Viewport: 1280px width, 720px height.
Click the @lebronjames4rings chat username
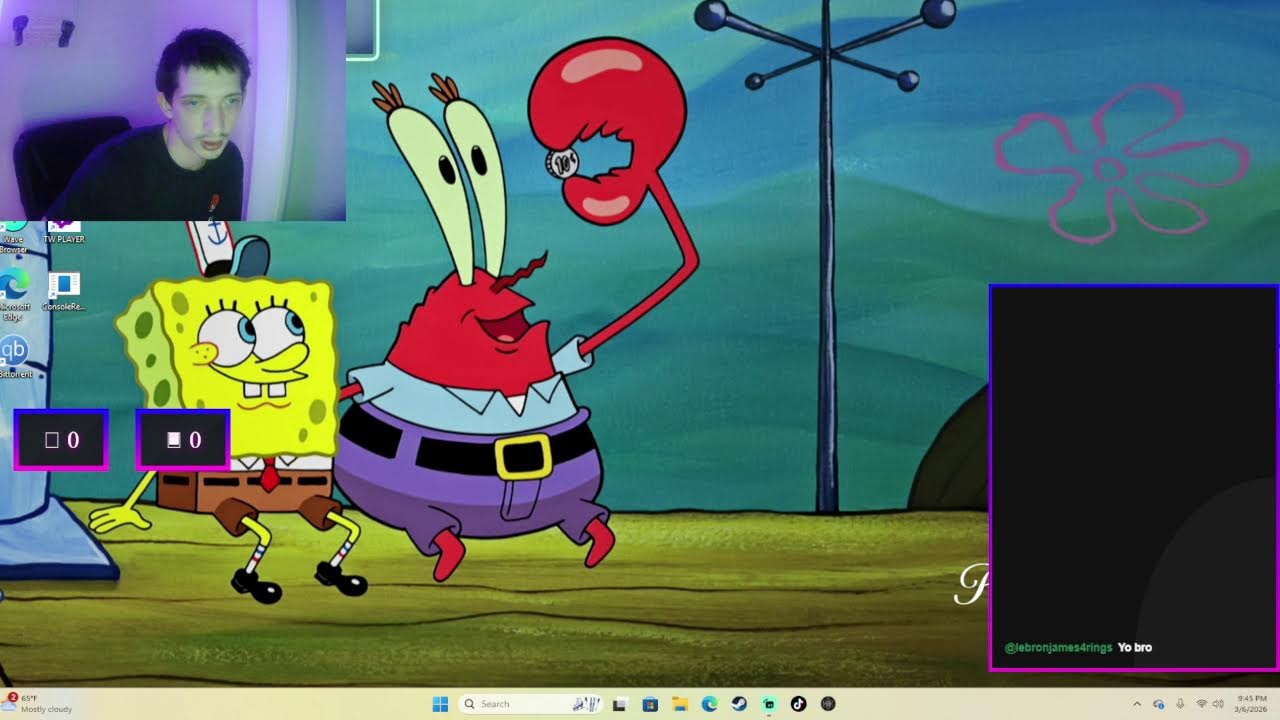(1058, 648)
